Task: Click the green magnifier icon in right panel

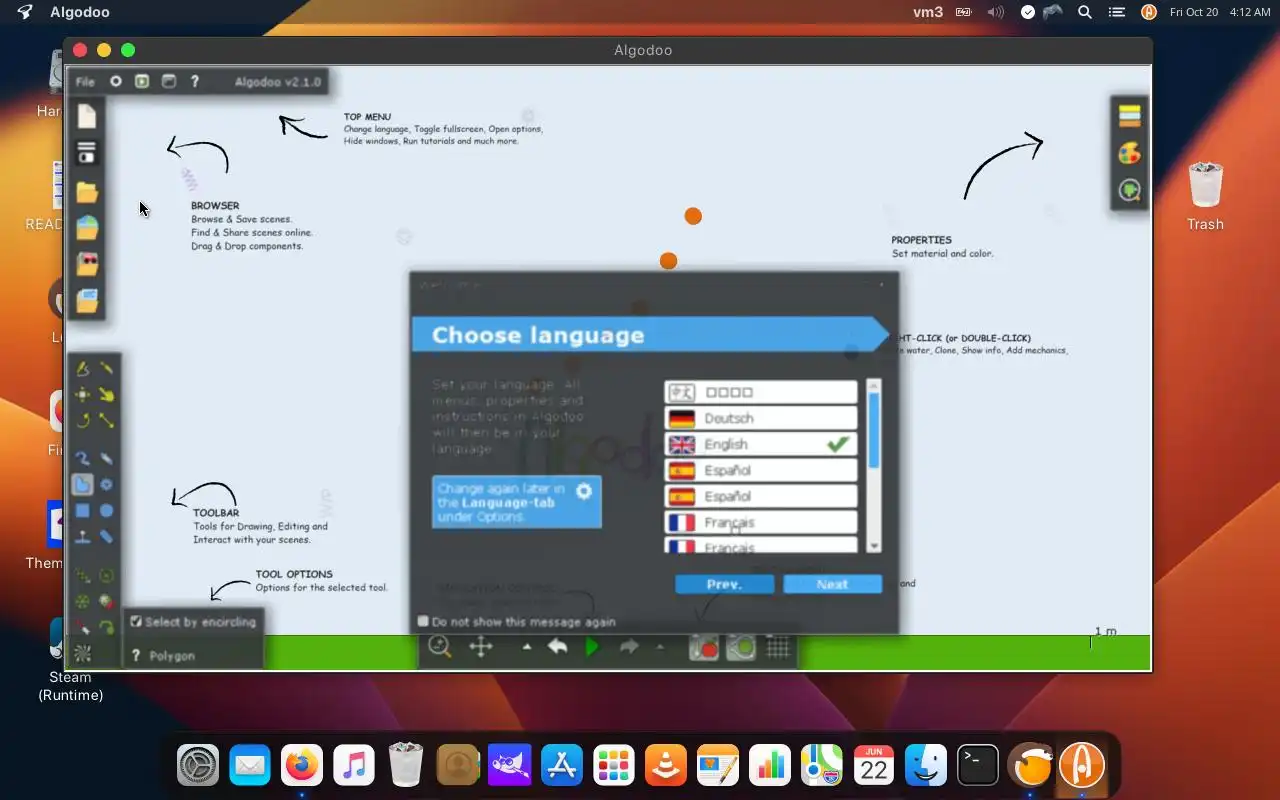Action: coord(1129,190)
